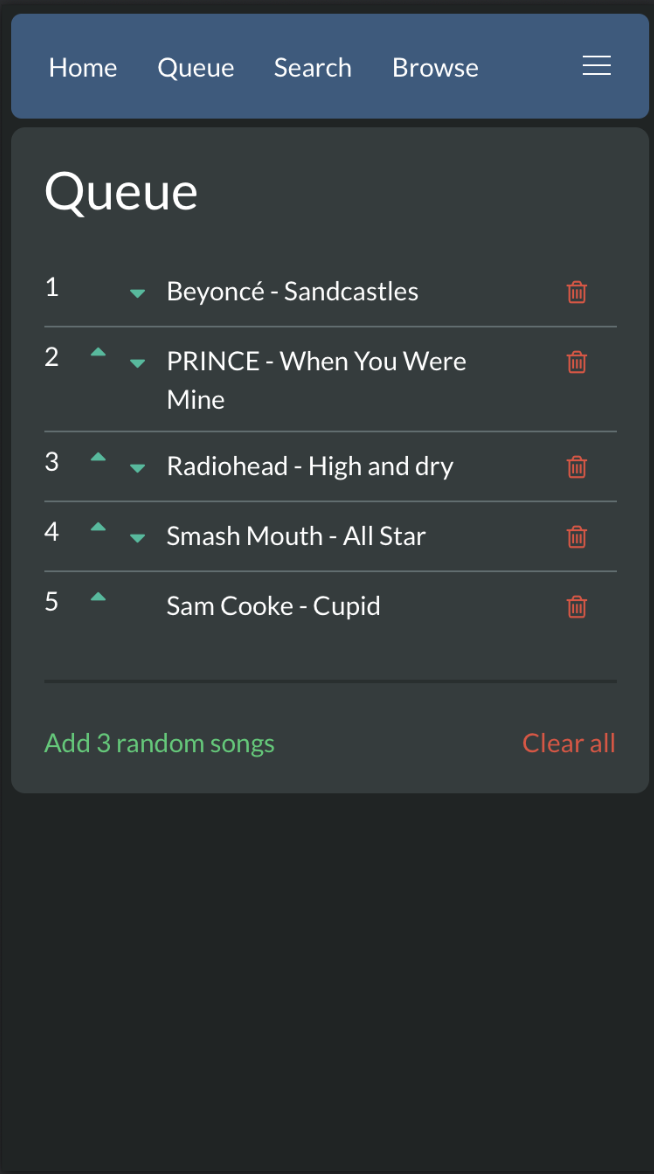Screen dimensions: 654x1174
Task: Open the hamburger menu icon
Action: pos(597,65)
